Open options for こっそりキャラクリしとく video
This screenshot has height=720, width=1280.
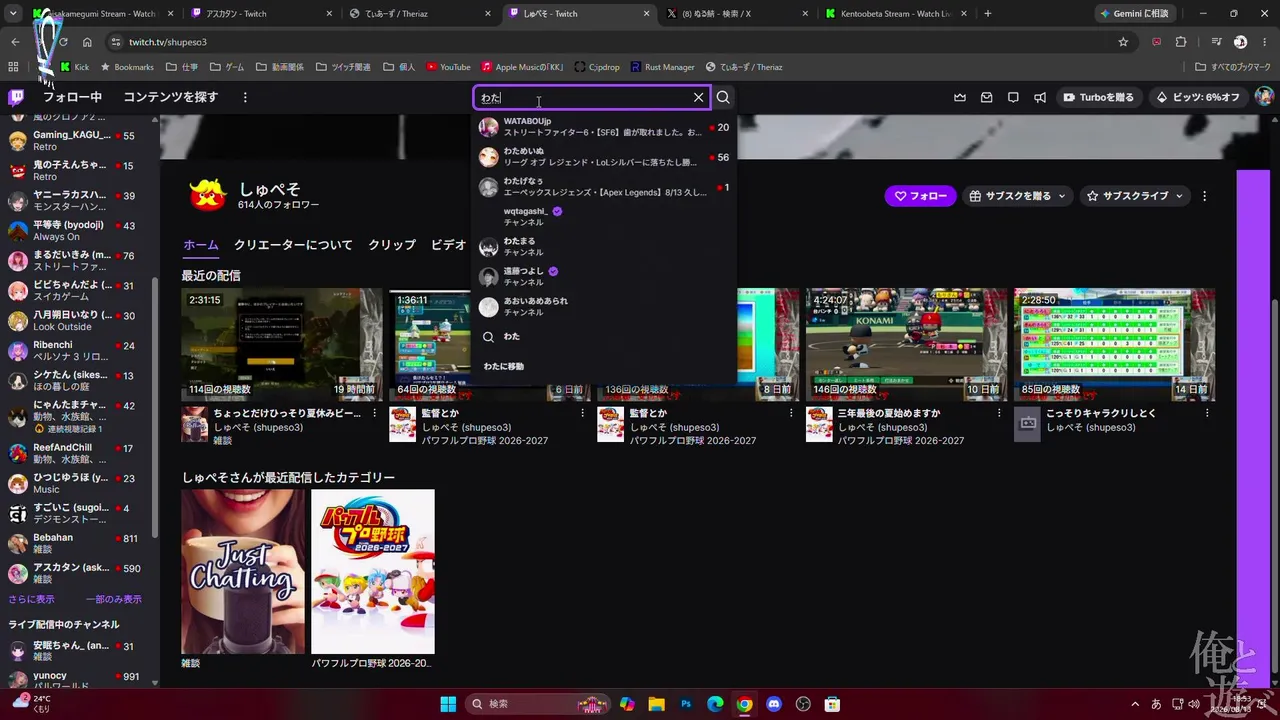pyautogui.click(x=1207, y=413)
